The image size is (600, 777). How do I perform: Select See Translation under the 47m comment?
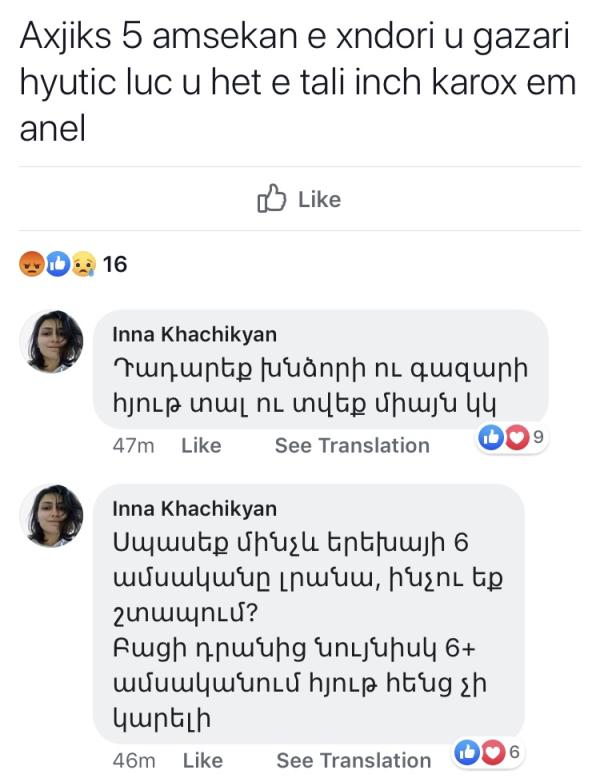coord(352,445)
